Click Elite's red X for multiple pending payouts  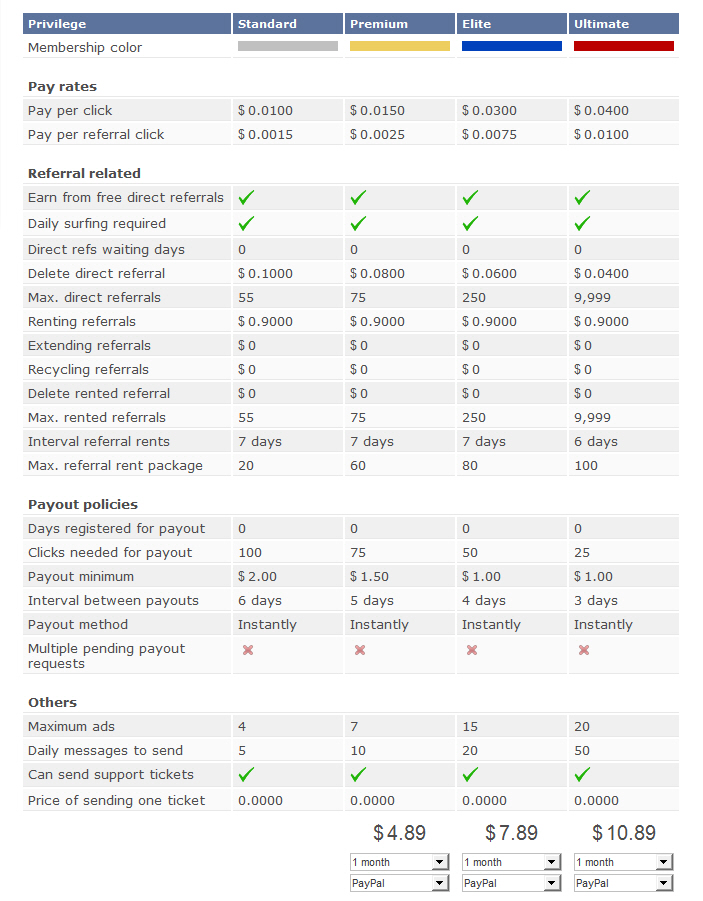point(472,650)
